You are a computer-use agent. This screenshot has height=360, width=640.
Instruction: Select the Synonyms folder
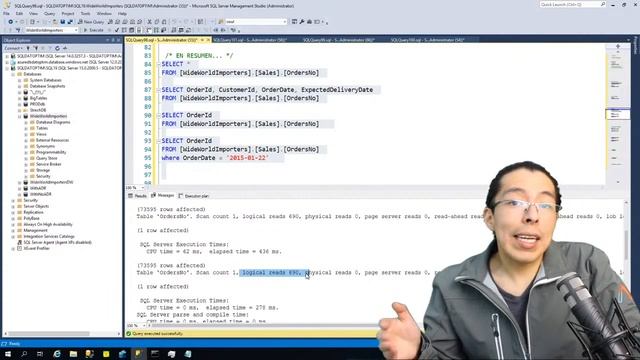pos(45,146)
